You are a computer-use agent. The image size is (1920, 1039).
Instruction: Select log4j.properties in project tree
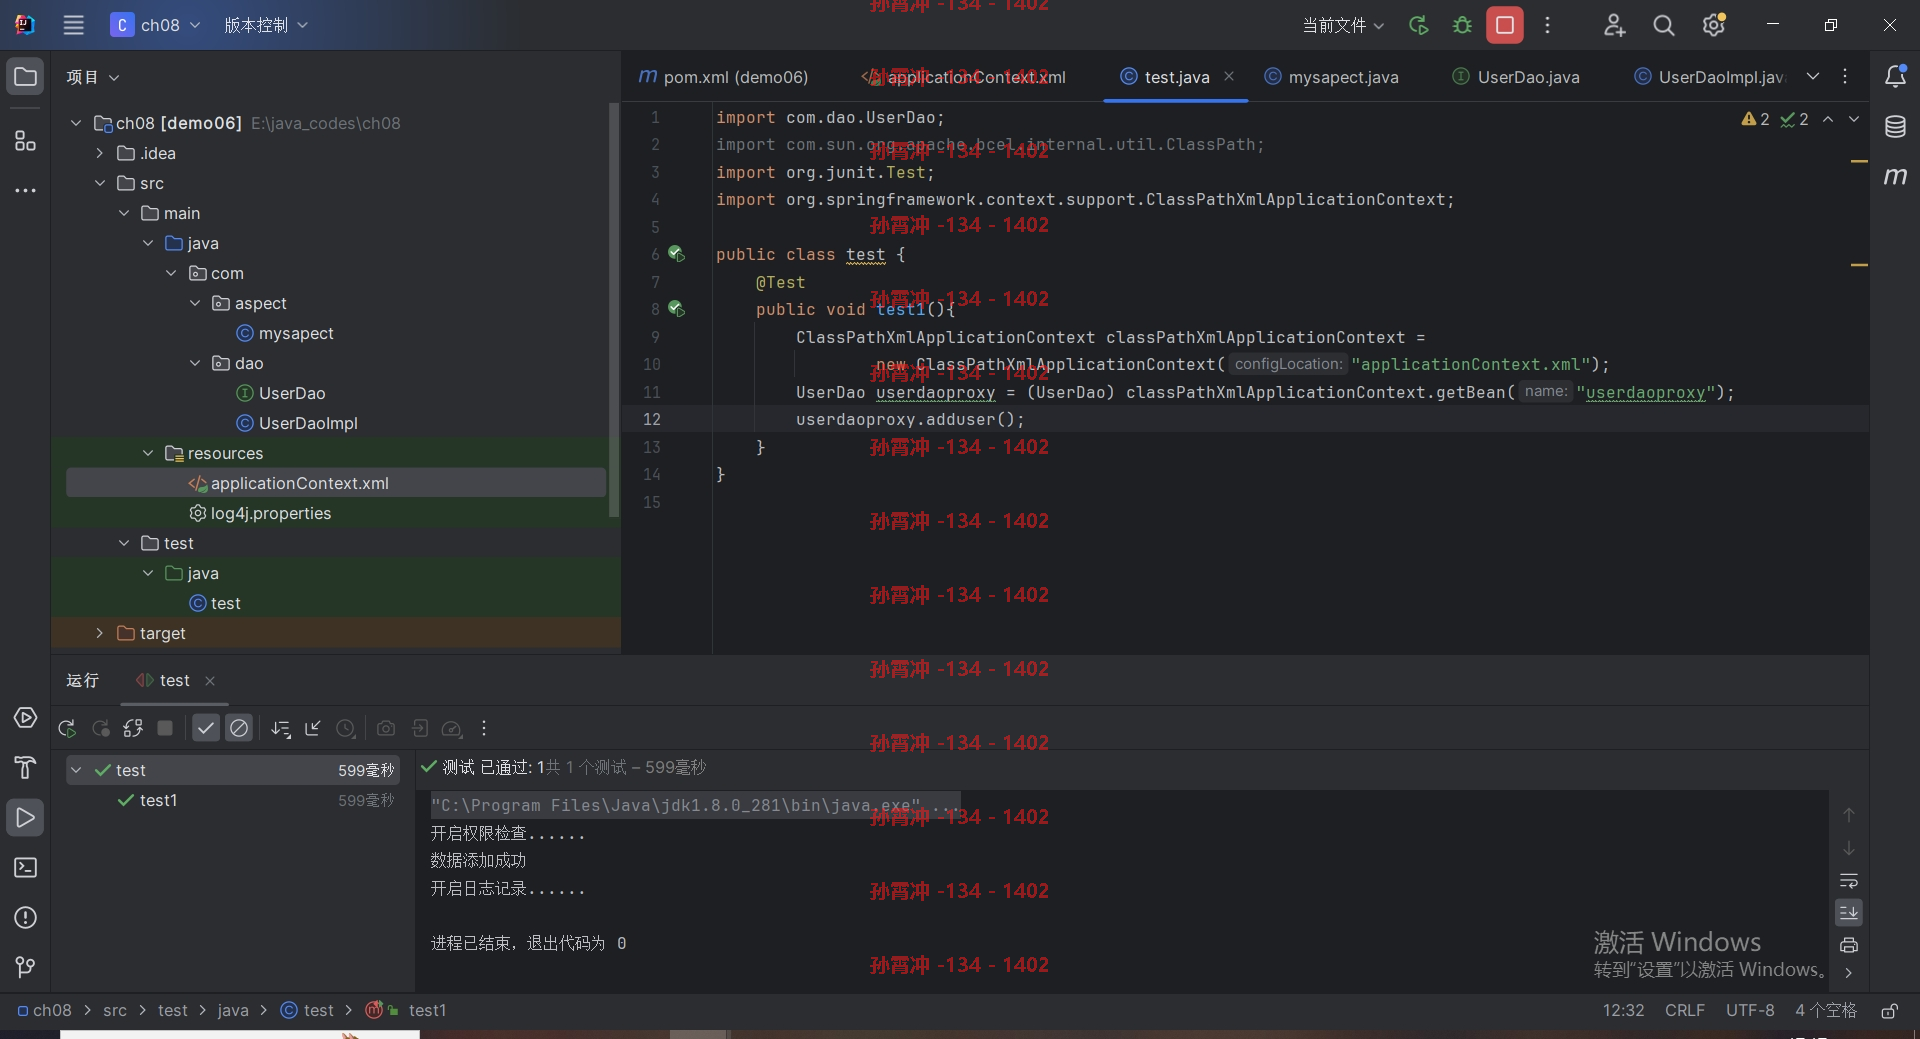pyautogui.click(x=260, y=513)
